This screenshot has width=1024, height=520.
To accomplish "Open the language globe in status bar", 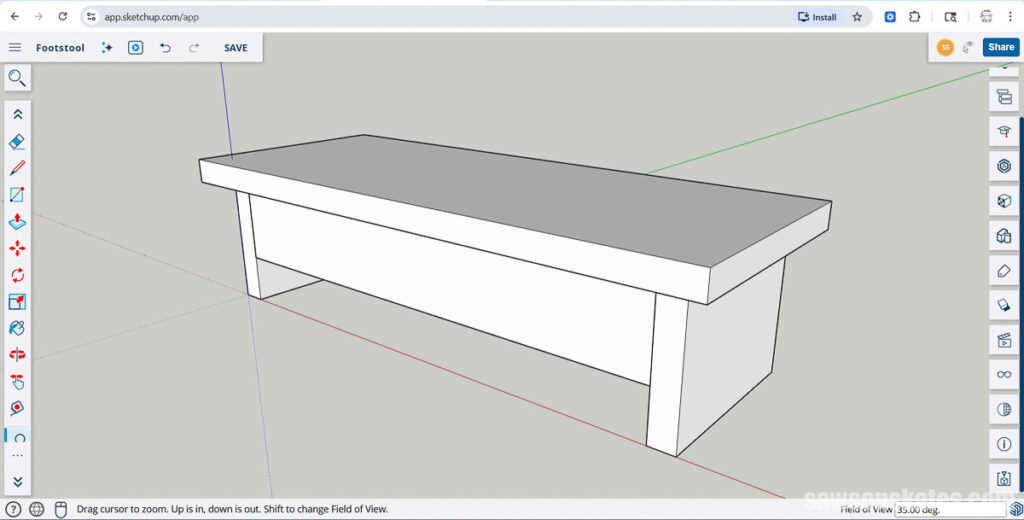I will click(x=37, y=510).
